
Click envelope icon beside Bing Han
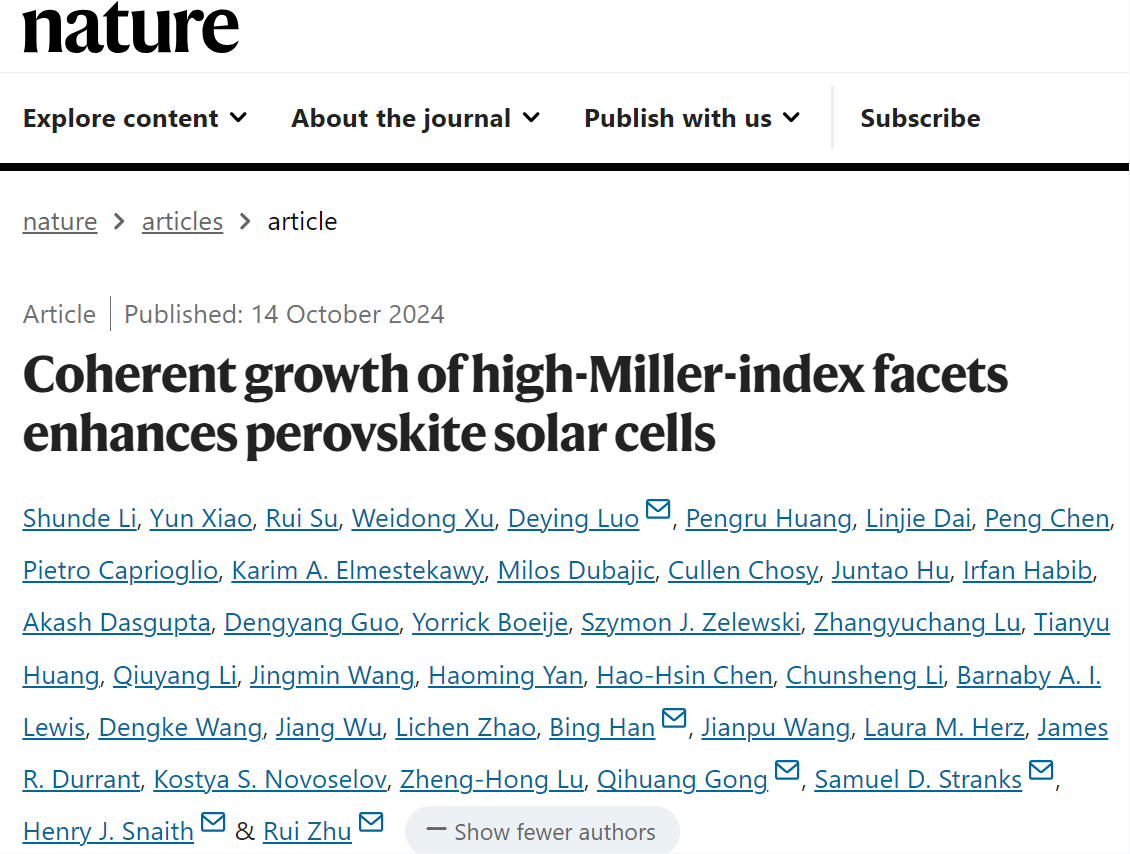pyautogui.click(x=674, y=718)
